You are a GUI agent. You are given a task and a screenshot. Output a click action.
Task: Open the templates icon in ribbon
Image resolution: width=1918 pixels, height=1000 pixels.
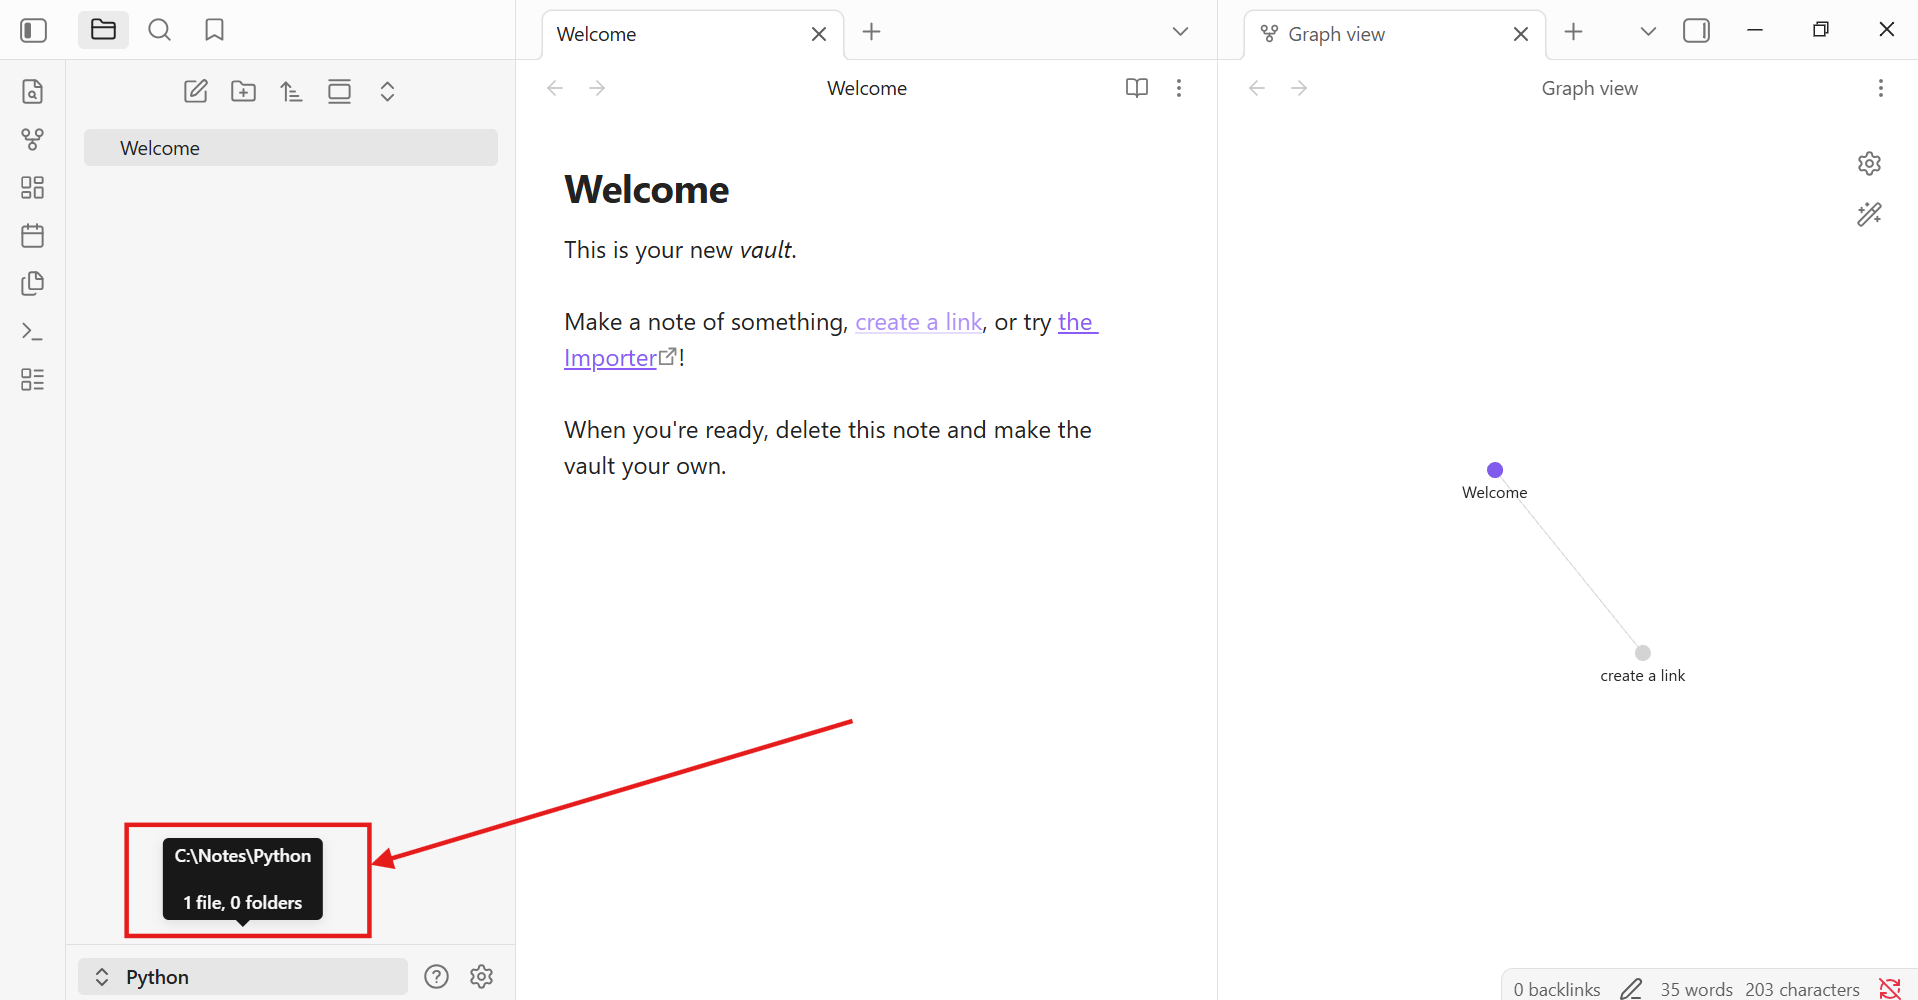pos(32,284)
